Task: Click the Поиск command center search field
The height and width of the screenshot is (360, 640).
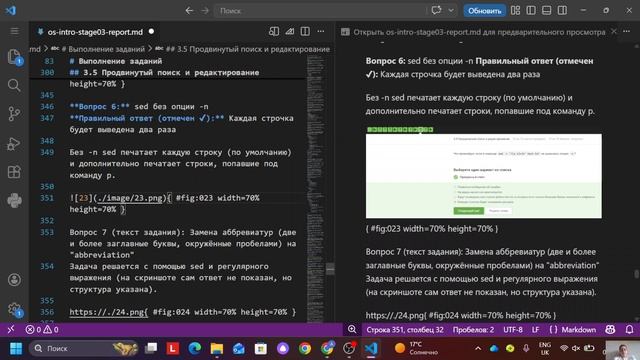Action: (x=320, y=11)
